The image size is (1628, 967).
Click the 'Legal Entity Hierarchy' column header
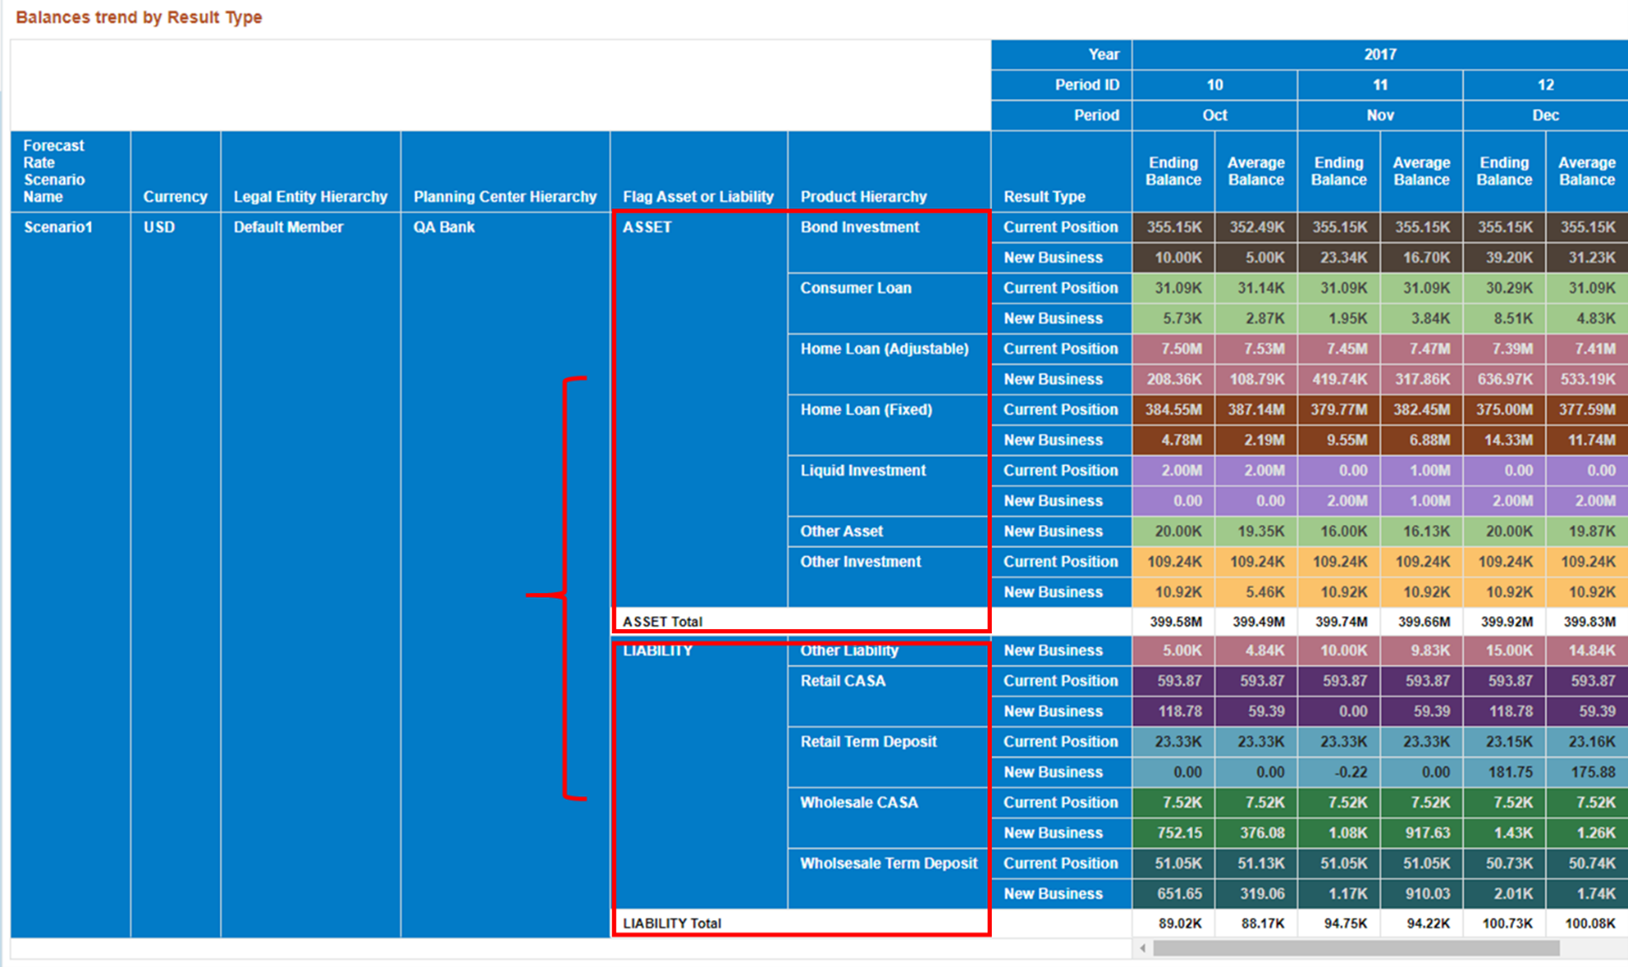point(311,171)
